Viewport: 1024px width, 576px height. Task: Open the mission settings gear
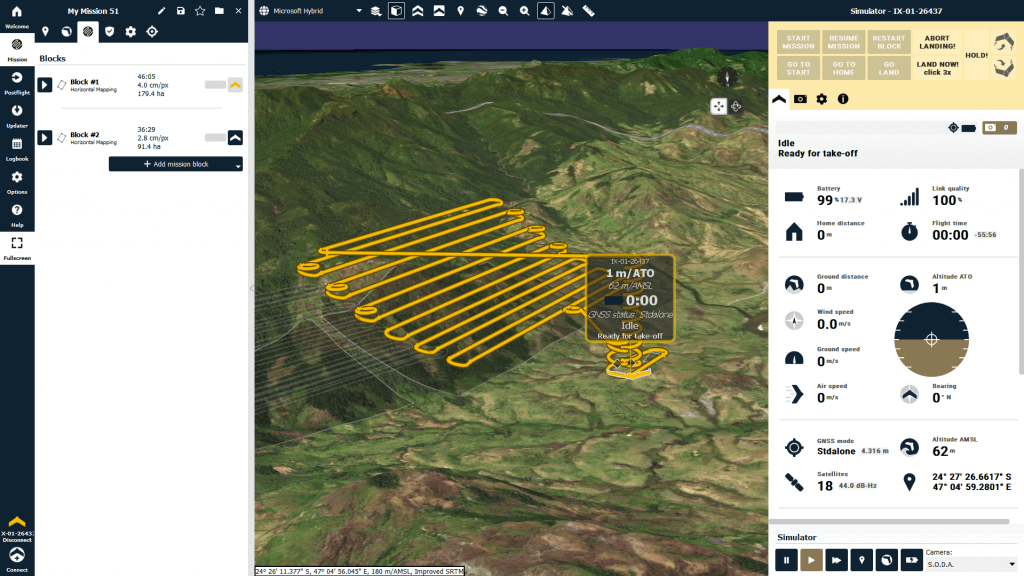(x=132, y=31)
